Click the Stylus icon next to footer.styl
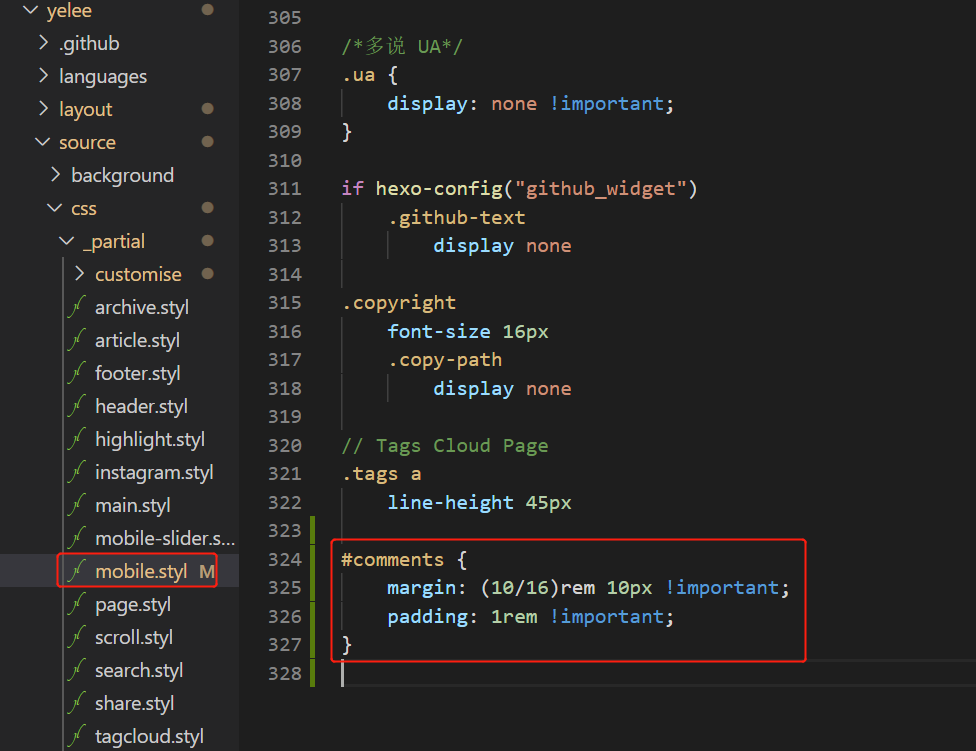 tap(76, 374)
